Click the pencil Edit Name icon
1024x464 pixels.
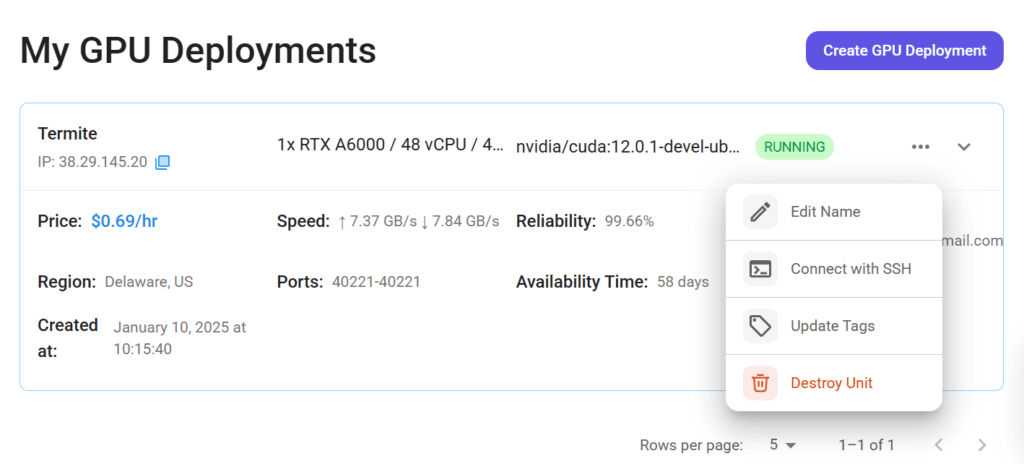coord(760,212)
